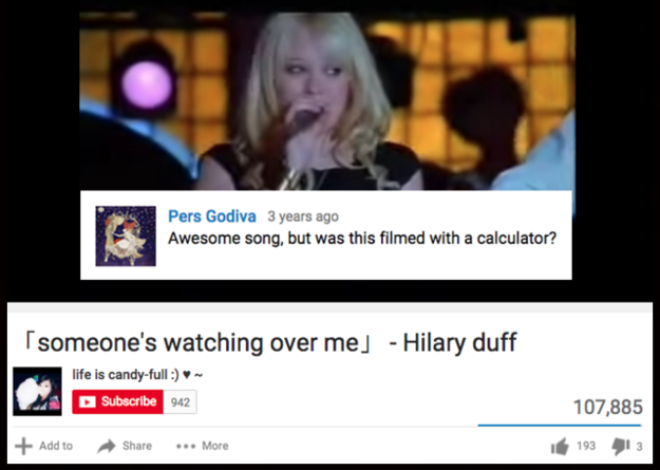Open the life is candy-full channel avatar

click(37, 391)
